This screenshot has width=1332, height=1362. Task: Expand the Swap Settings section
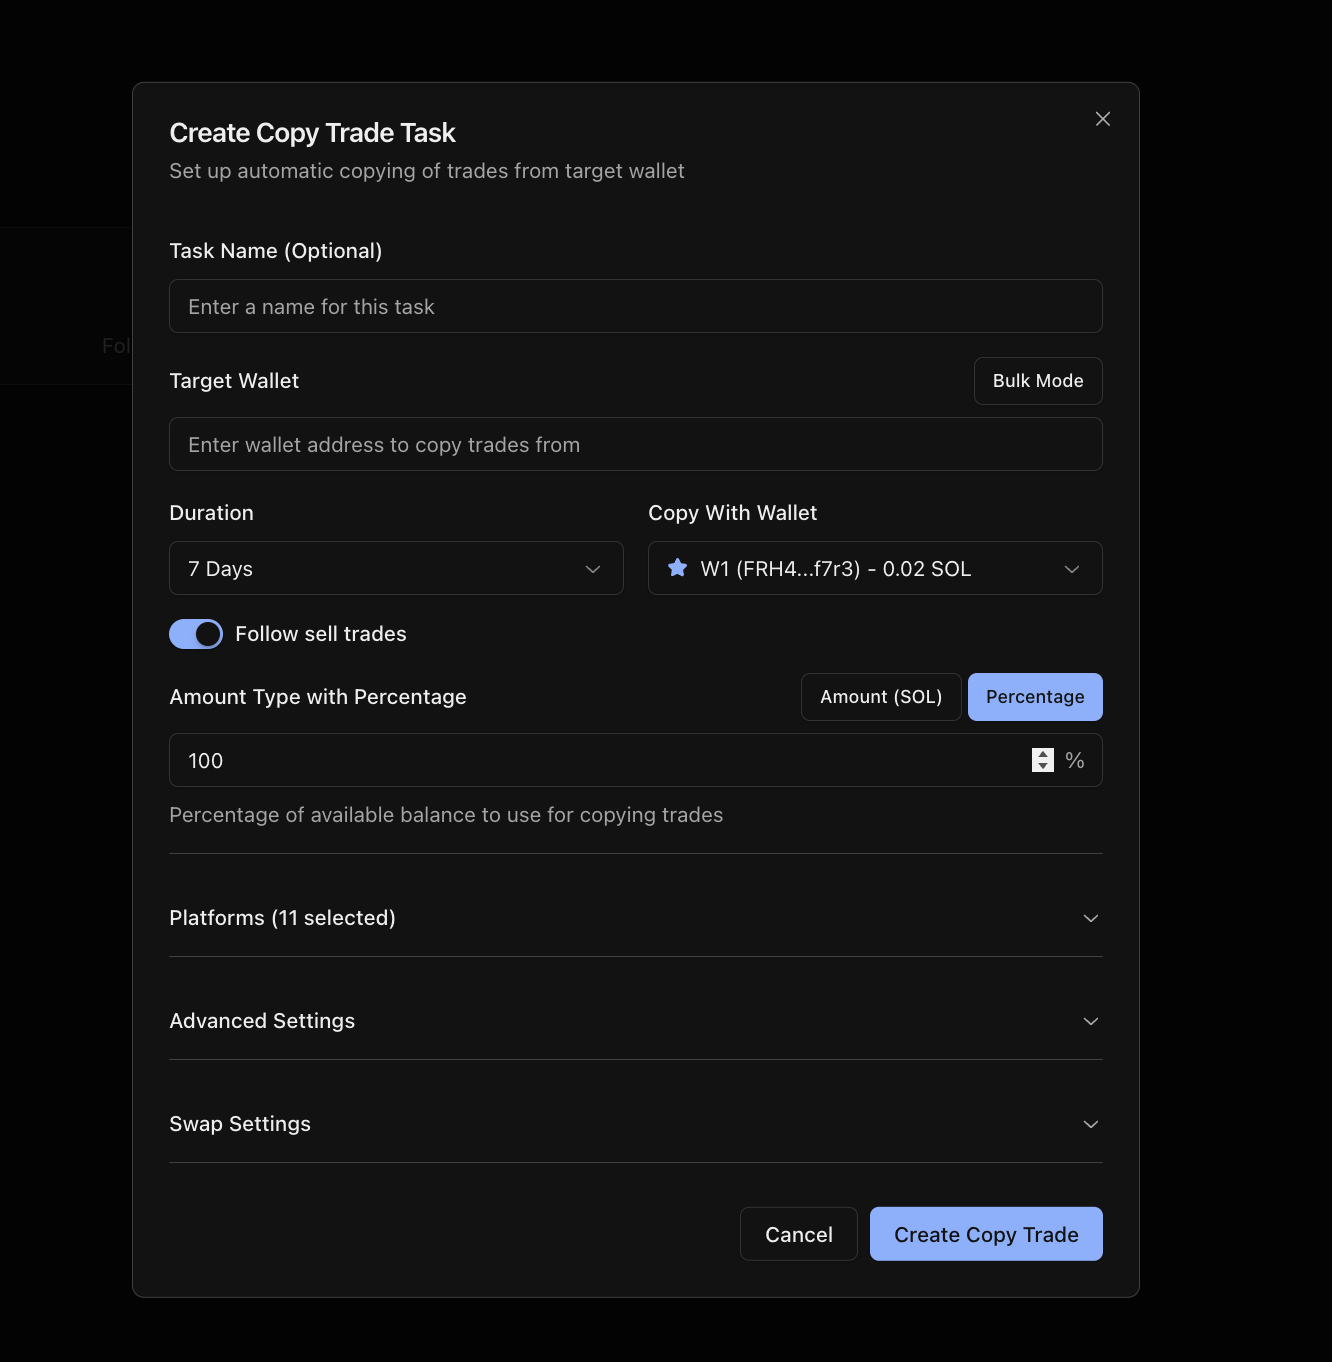click(x=636, y=1124)
